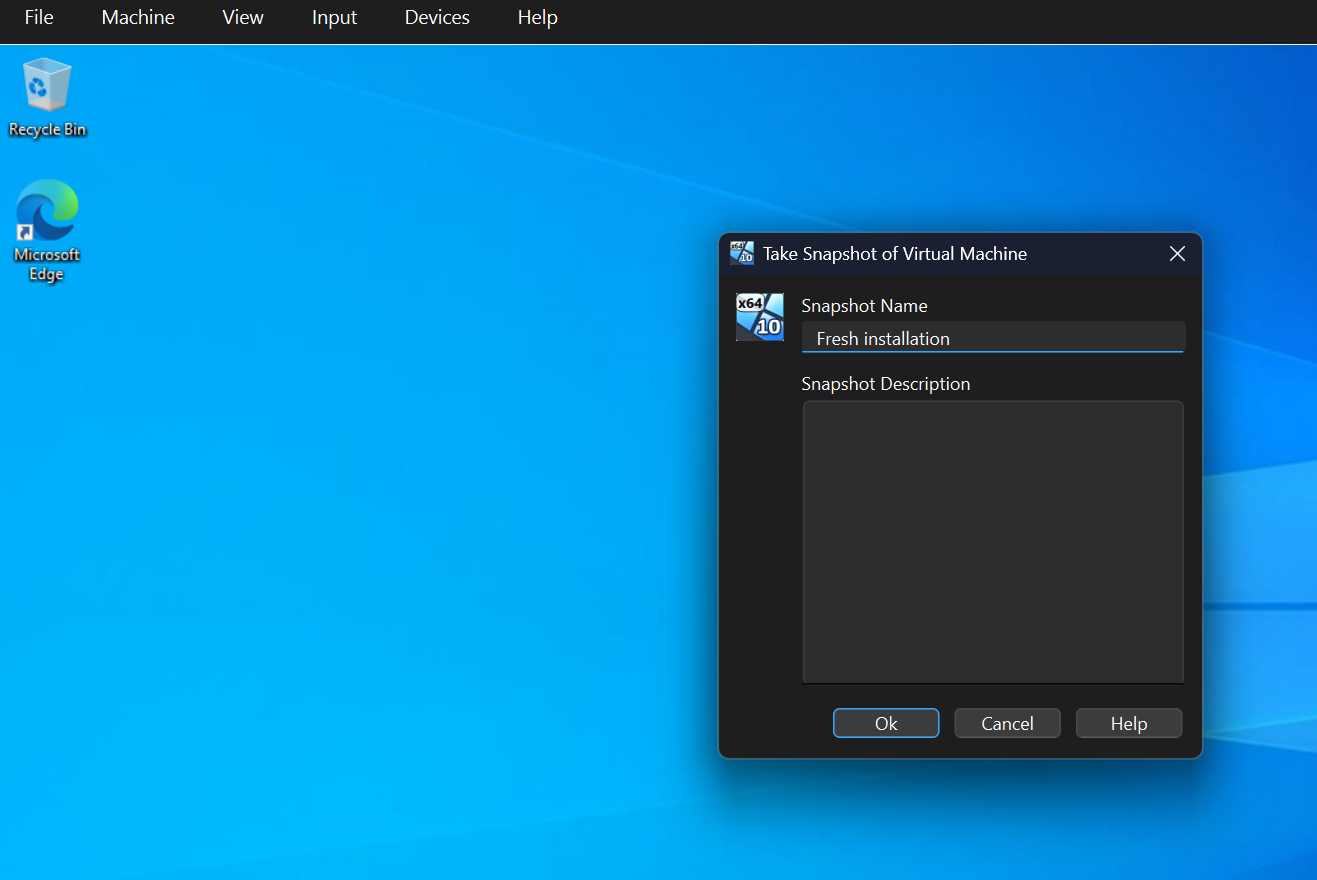Click the large x64 Windows 10 icon

point(759,317)
